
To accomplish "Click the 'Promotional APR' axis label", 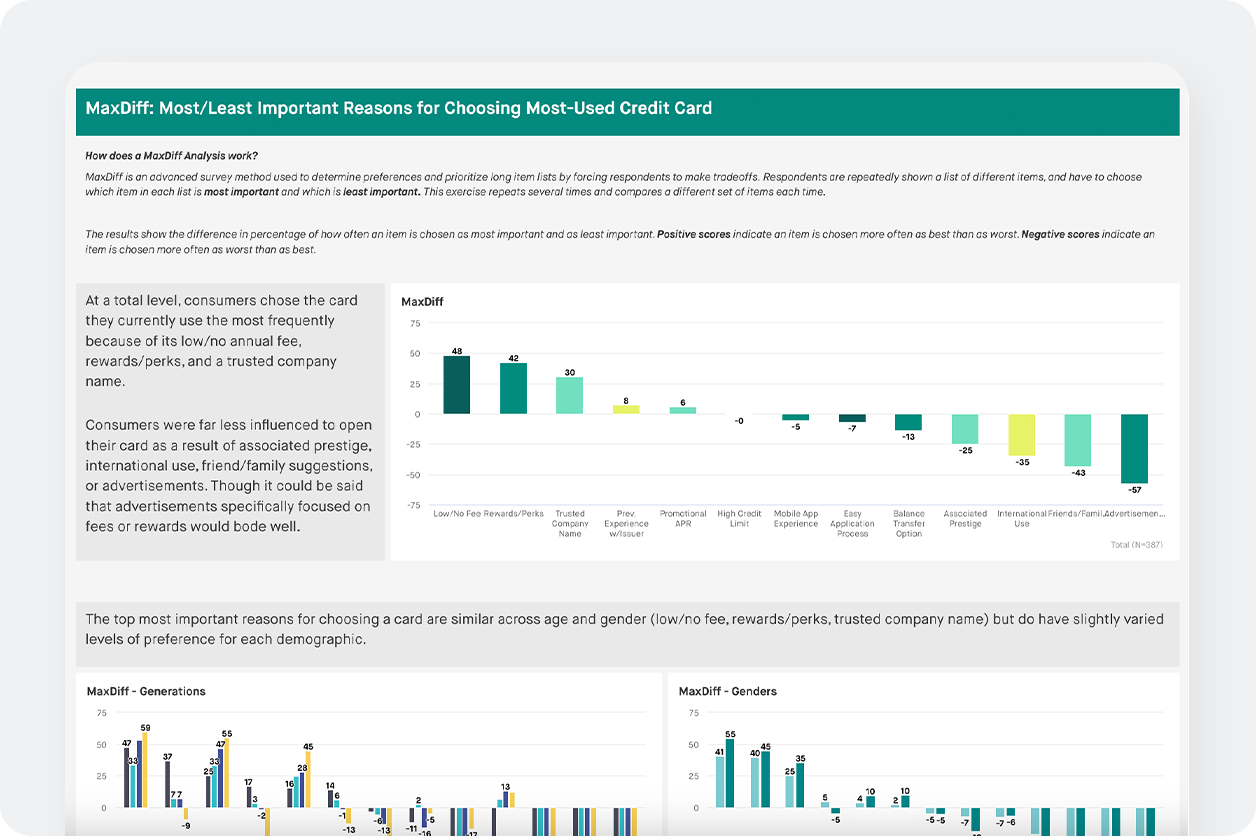I will pyautogui.click(x=683, y=519).
